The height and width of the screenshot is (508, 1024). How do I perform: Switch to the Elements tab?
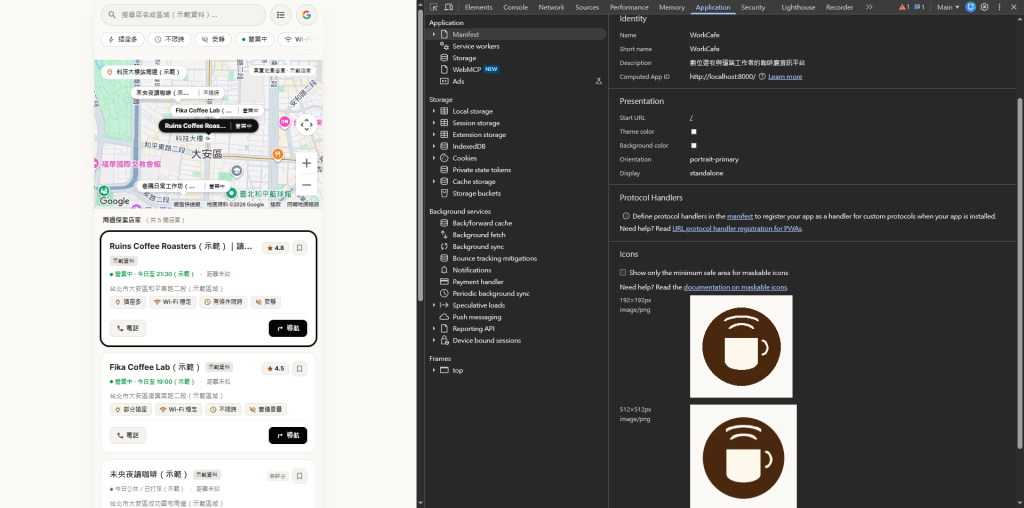(x=478, y=7)
